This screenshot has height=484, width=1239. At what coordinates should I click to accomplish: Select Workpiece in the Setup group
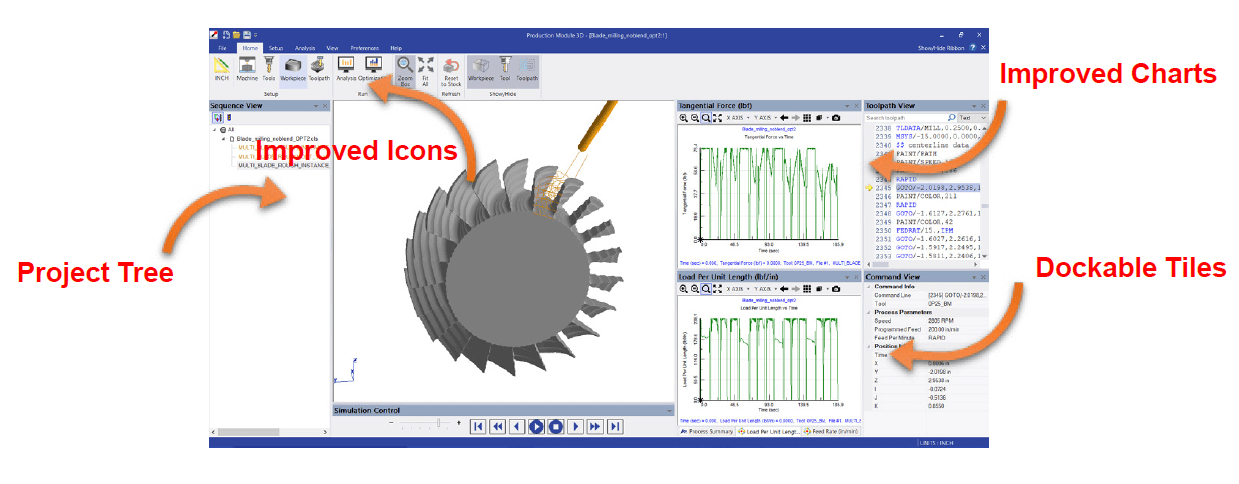(x=293, y=69)
